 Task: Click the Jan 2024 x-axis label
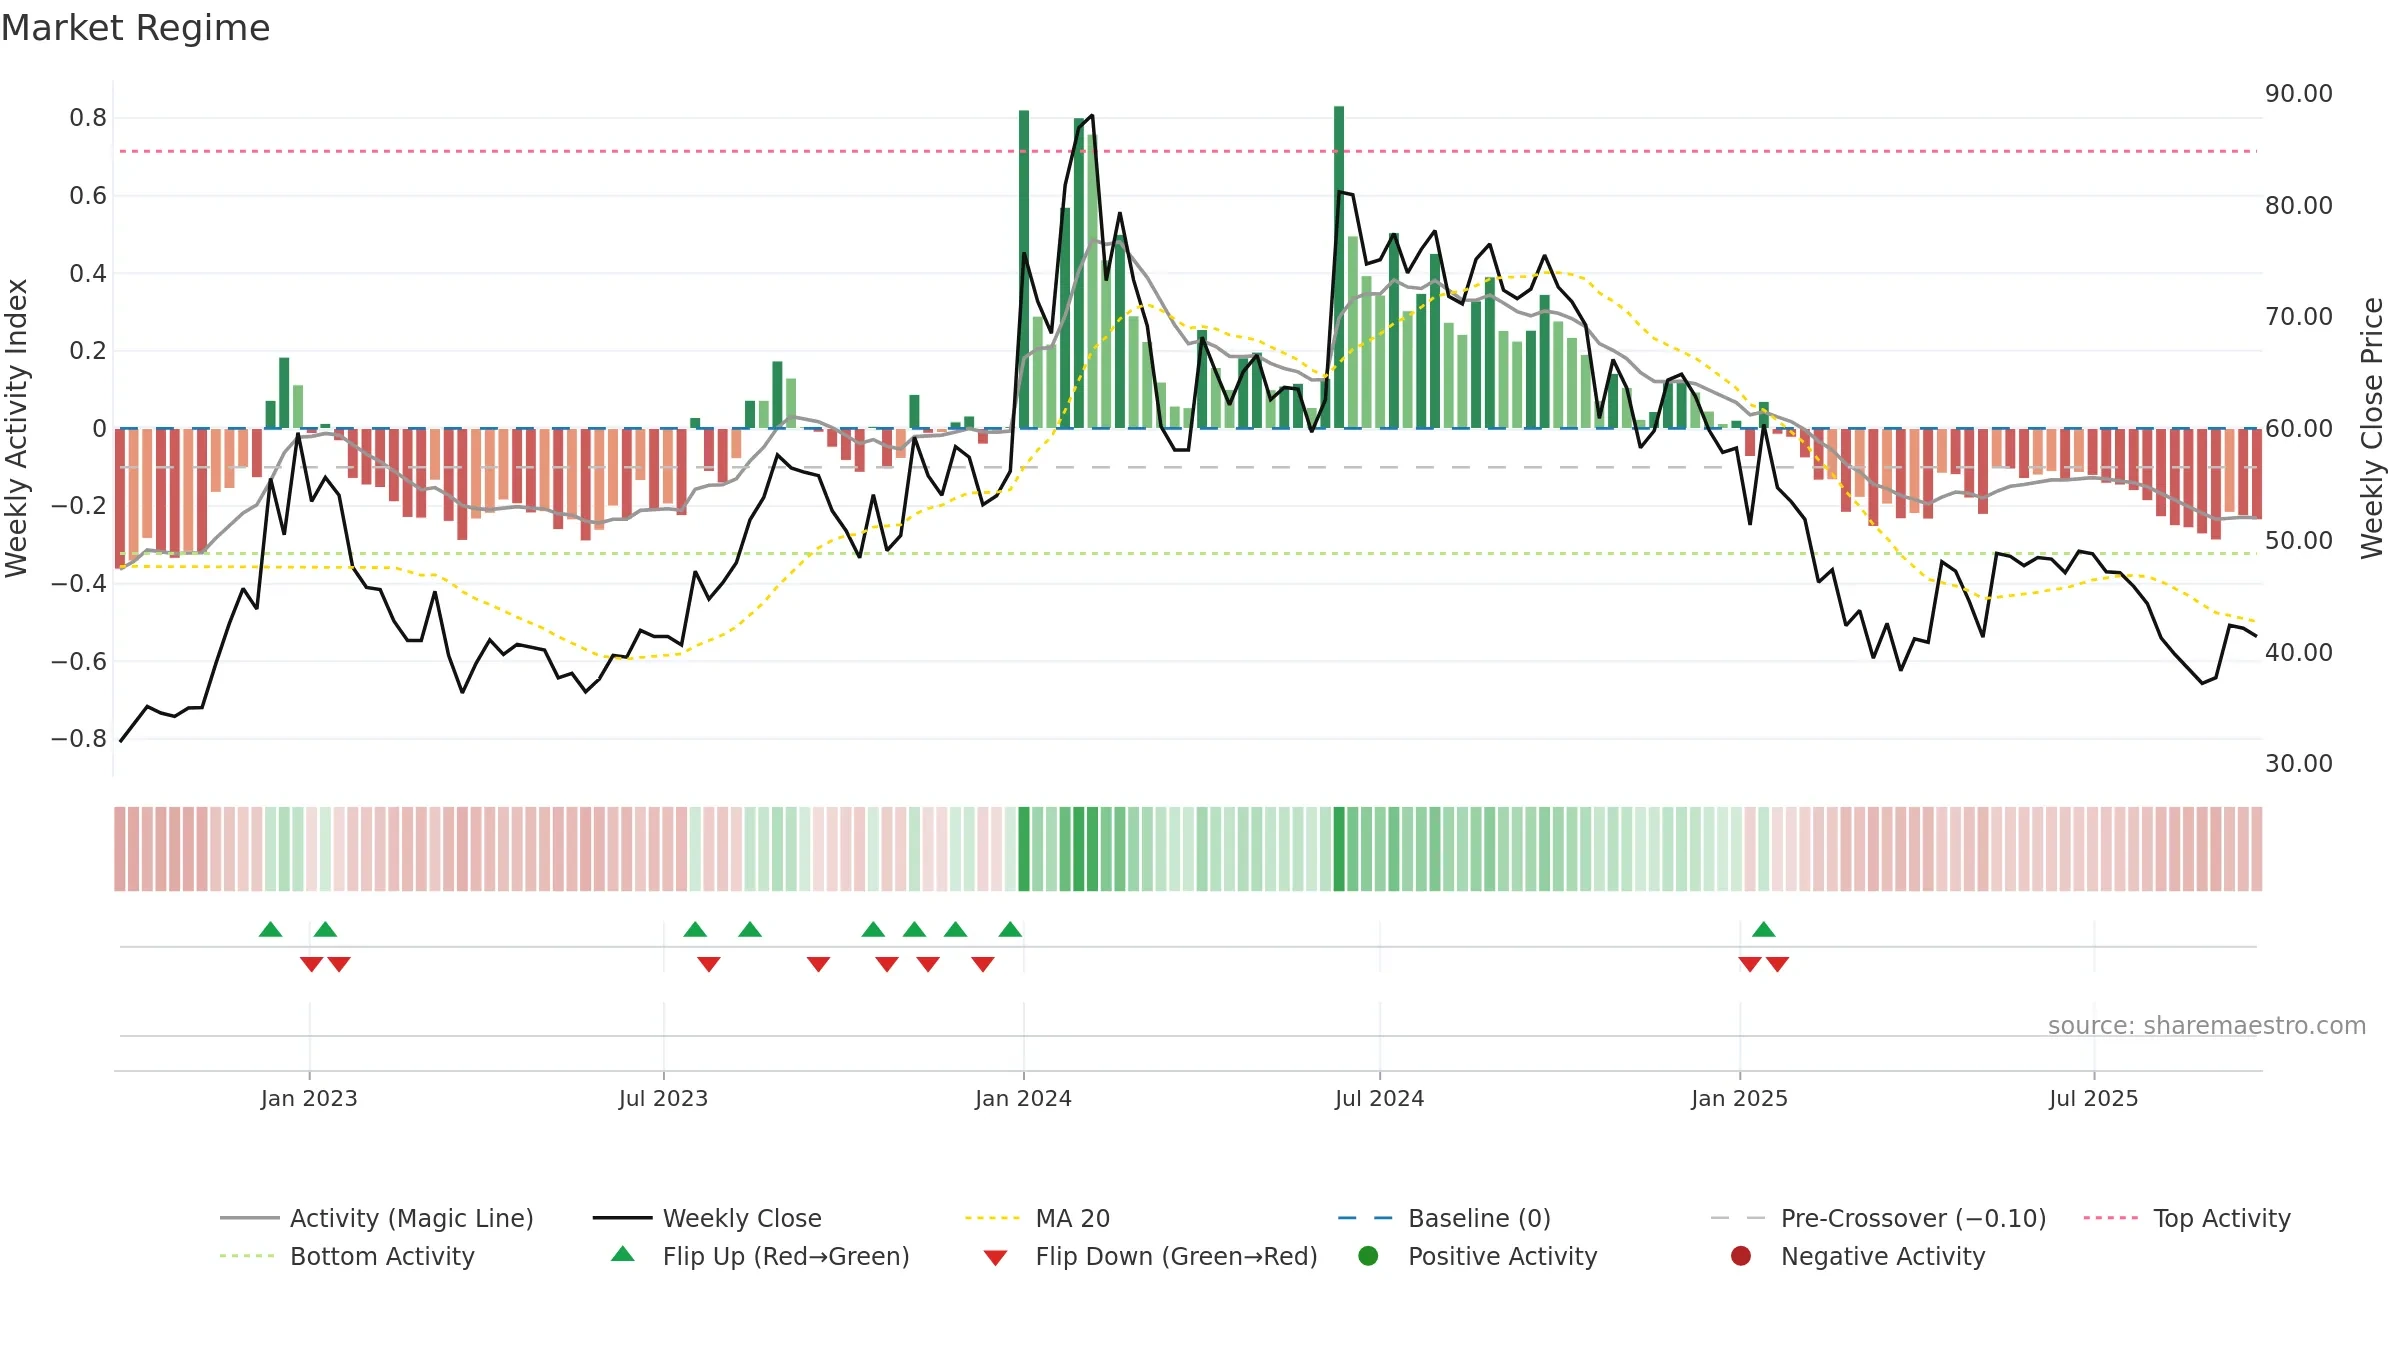pos(1023,1098)
